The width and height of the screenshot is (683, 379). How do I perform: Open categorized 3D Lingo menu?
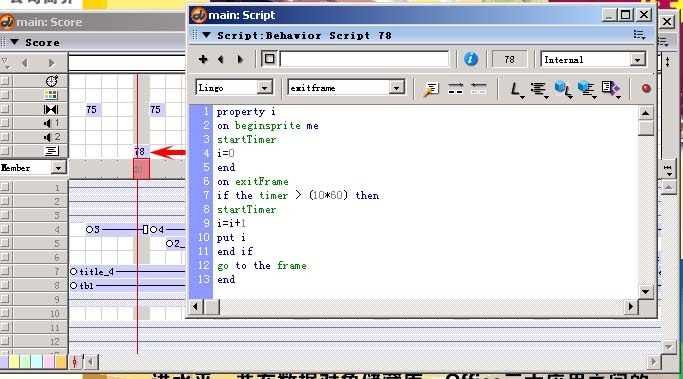[x=587, y=89]
